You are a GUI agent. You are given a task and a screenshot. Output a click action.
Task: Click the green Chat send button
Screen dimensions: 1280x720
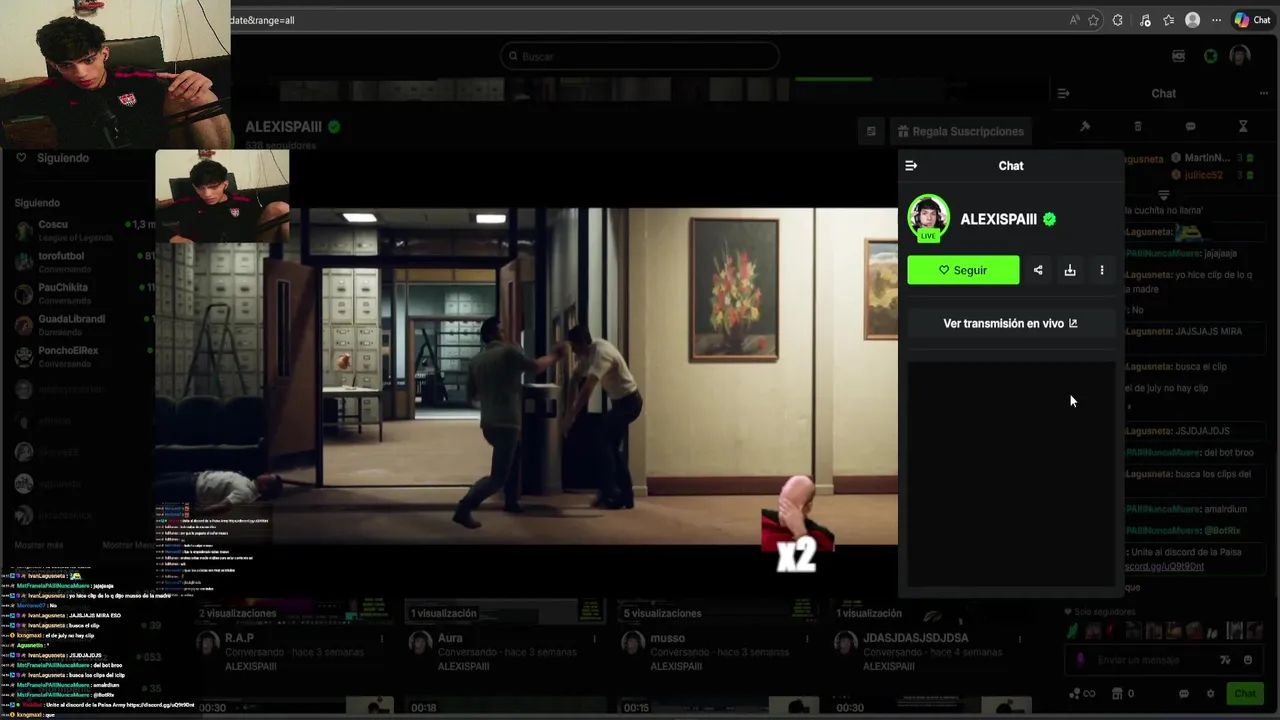tap(1244, 693)
